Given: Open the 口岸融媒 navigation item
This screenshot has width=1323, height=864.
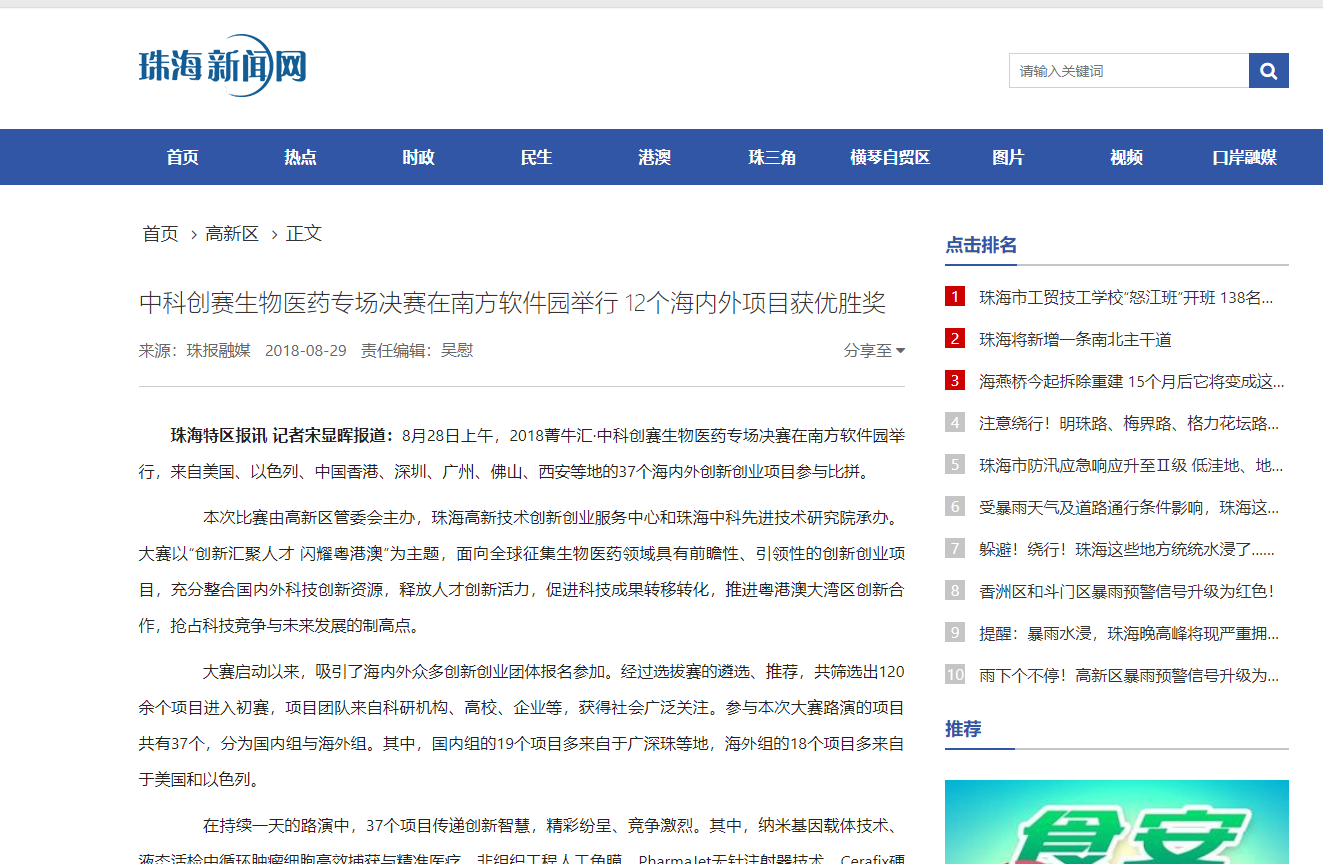Looking at the screenshot, I should (1244, 157).
